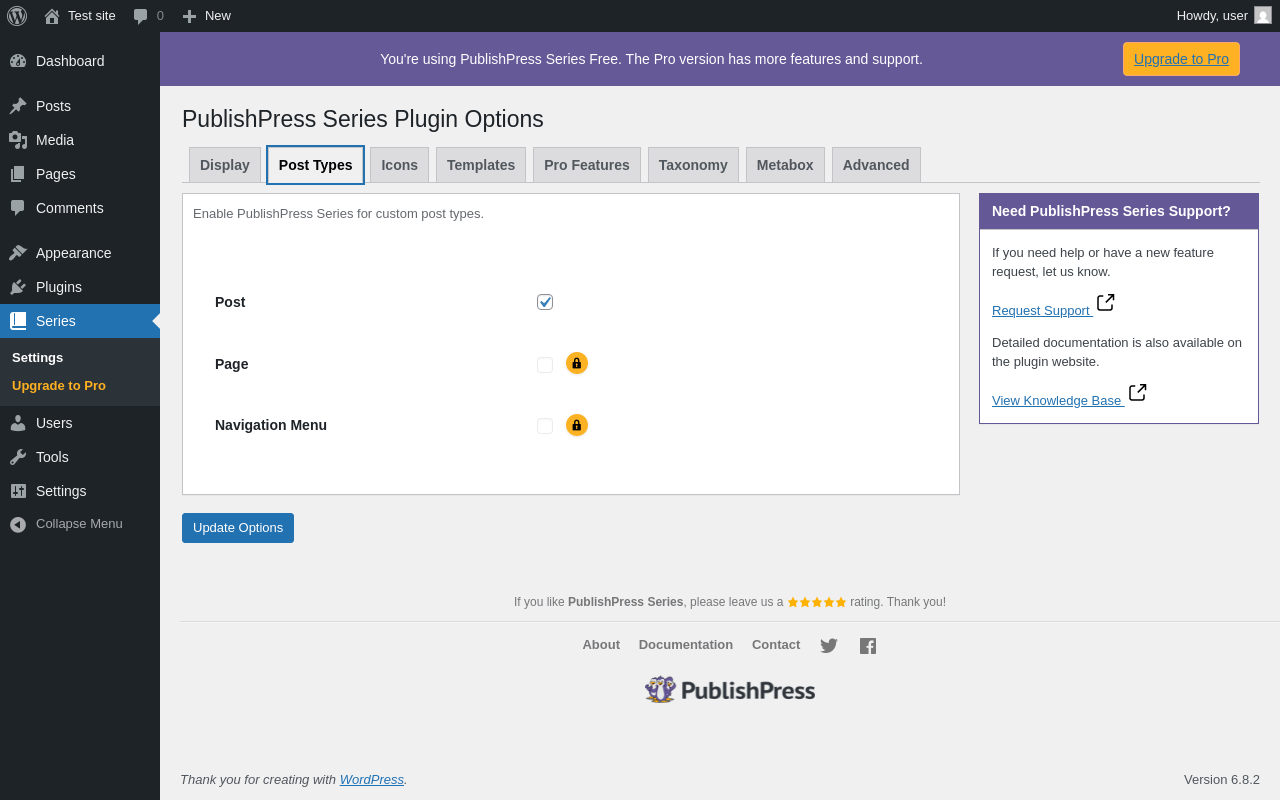1280x800 pixels.
Task: Uncheck the Post checkbox
Action: [545, 302]
